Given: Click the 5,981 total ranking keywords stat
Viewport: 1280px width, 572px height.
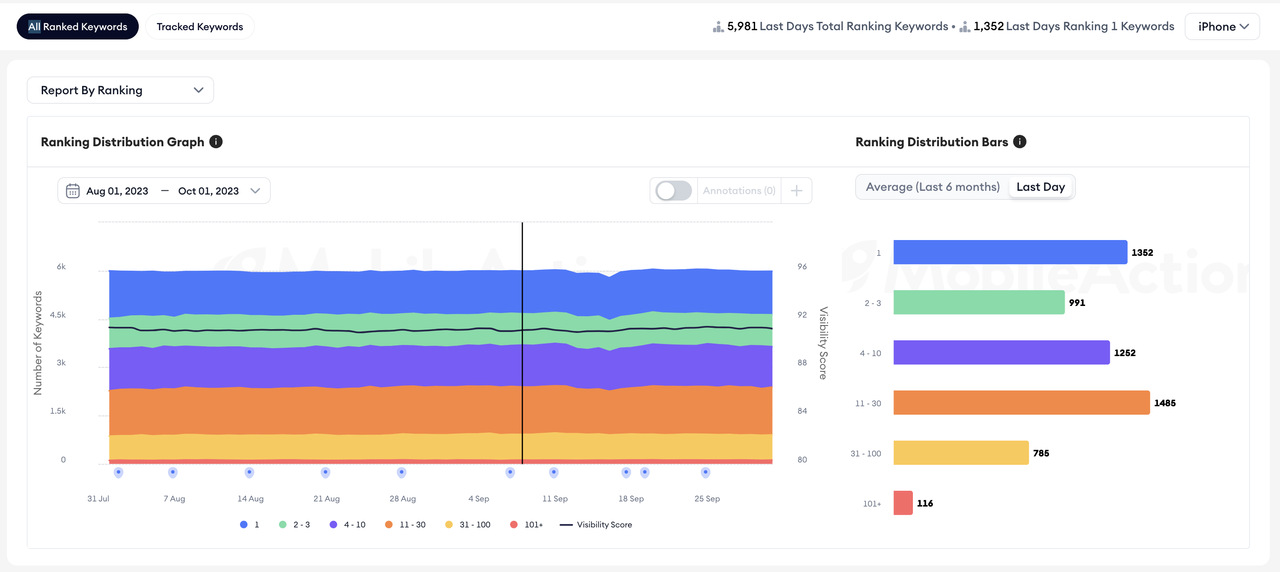Looking at the screenshot, I should click(x=838, y=27).
